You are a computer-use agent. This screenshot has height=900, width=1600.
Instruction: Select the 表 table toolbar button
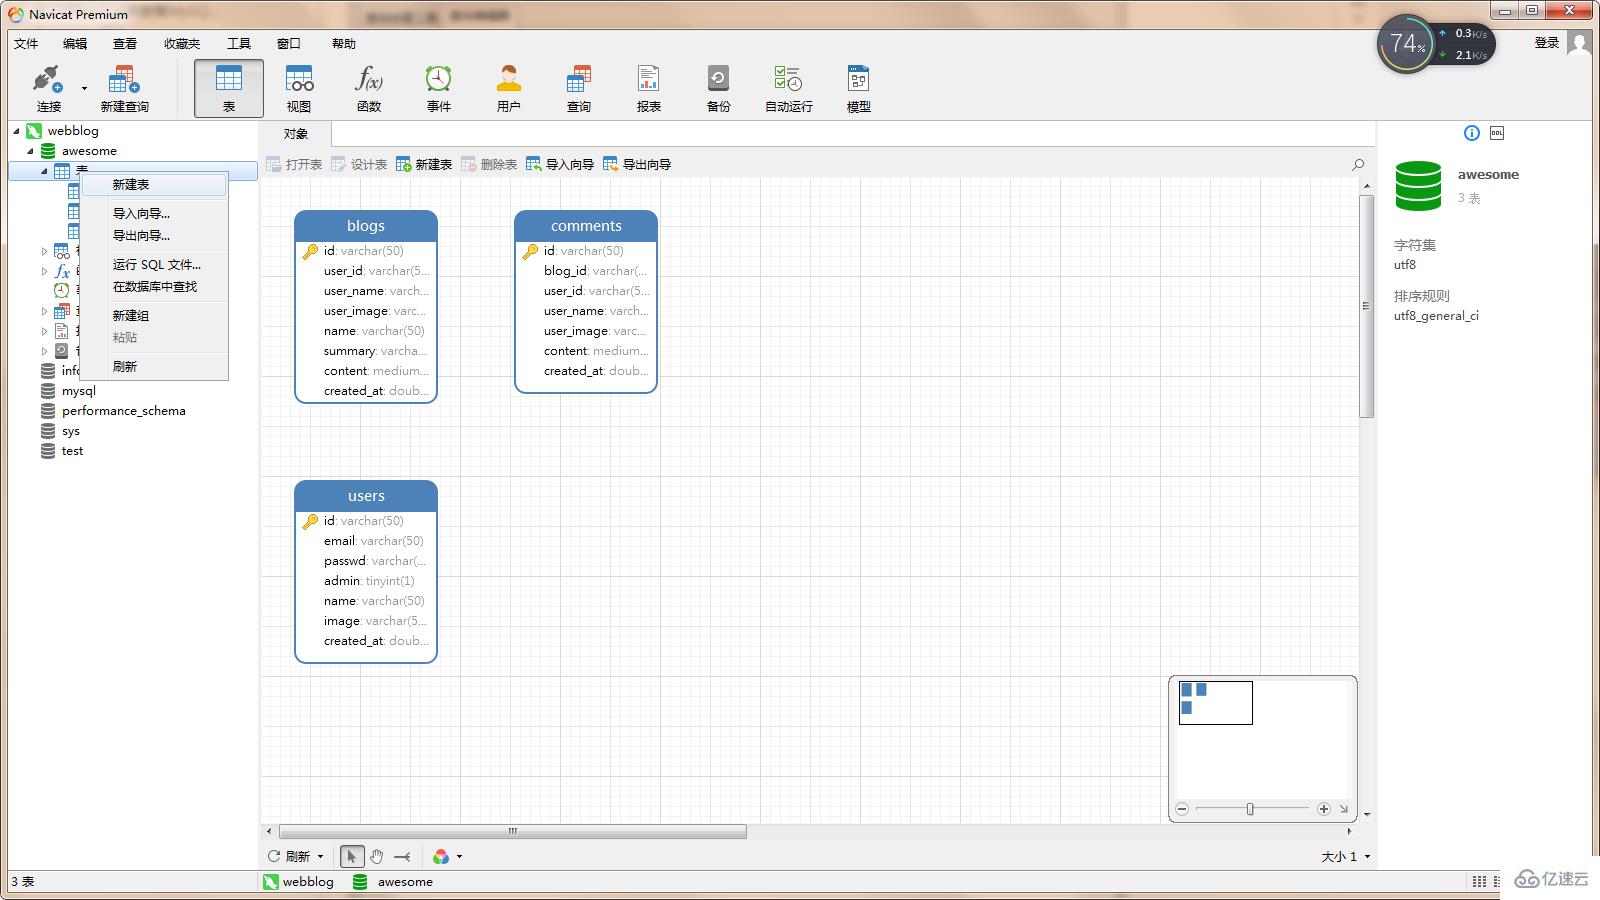[229, 88]
